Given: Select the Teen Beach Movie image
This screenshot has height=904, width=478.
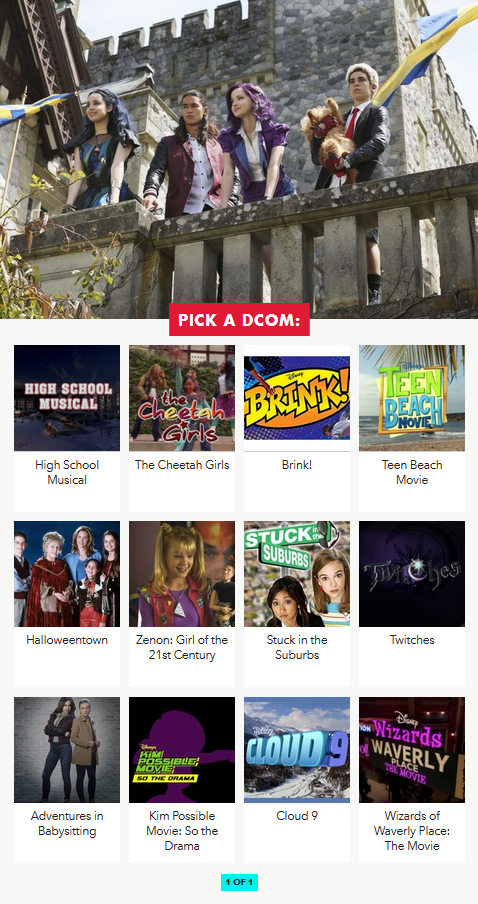Looking at the screenshot, I should coord(412,398).
